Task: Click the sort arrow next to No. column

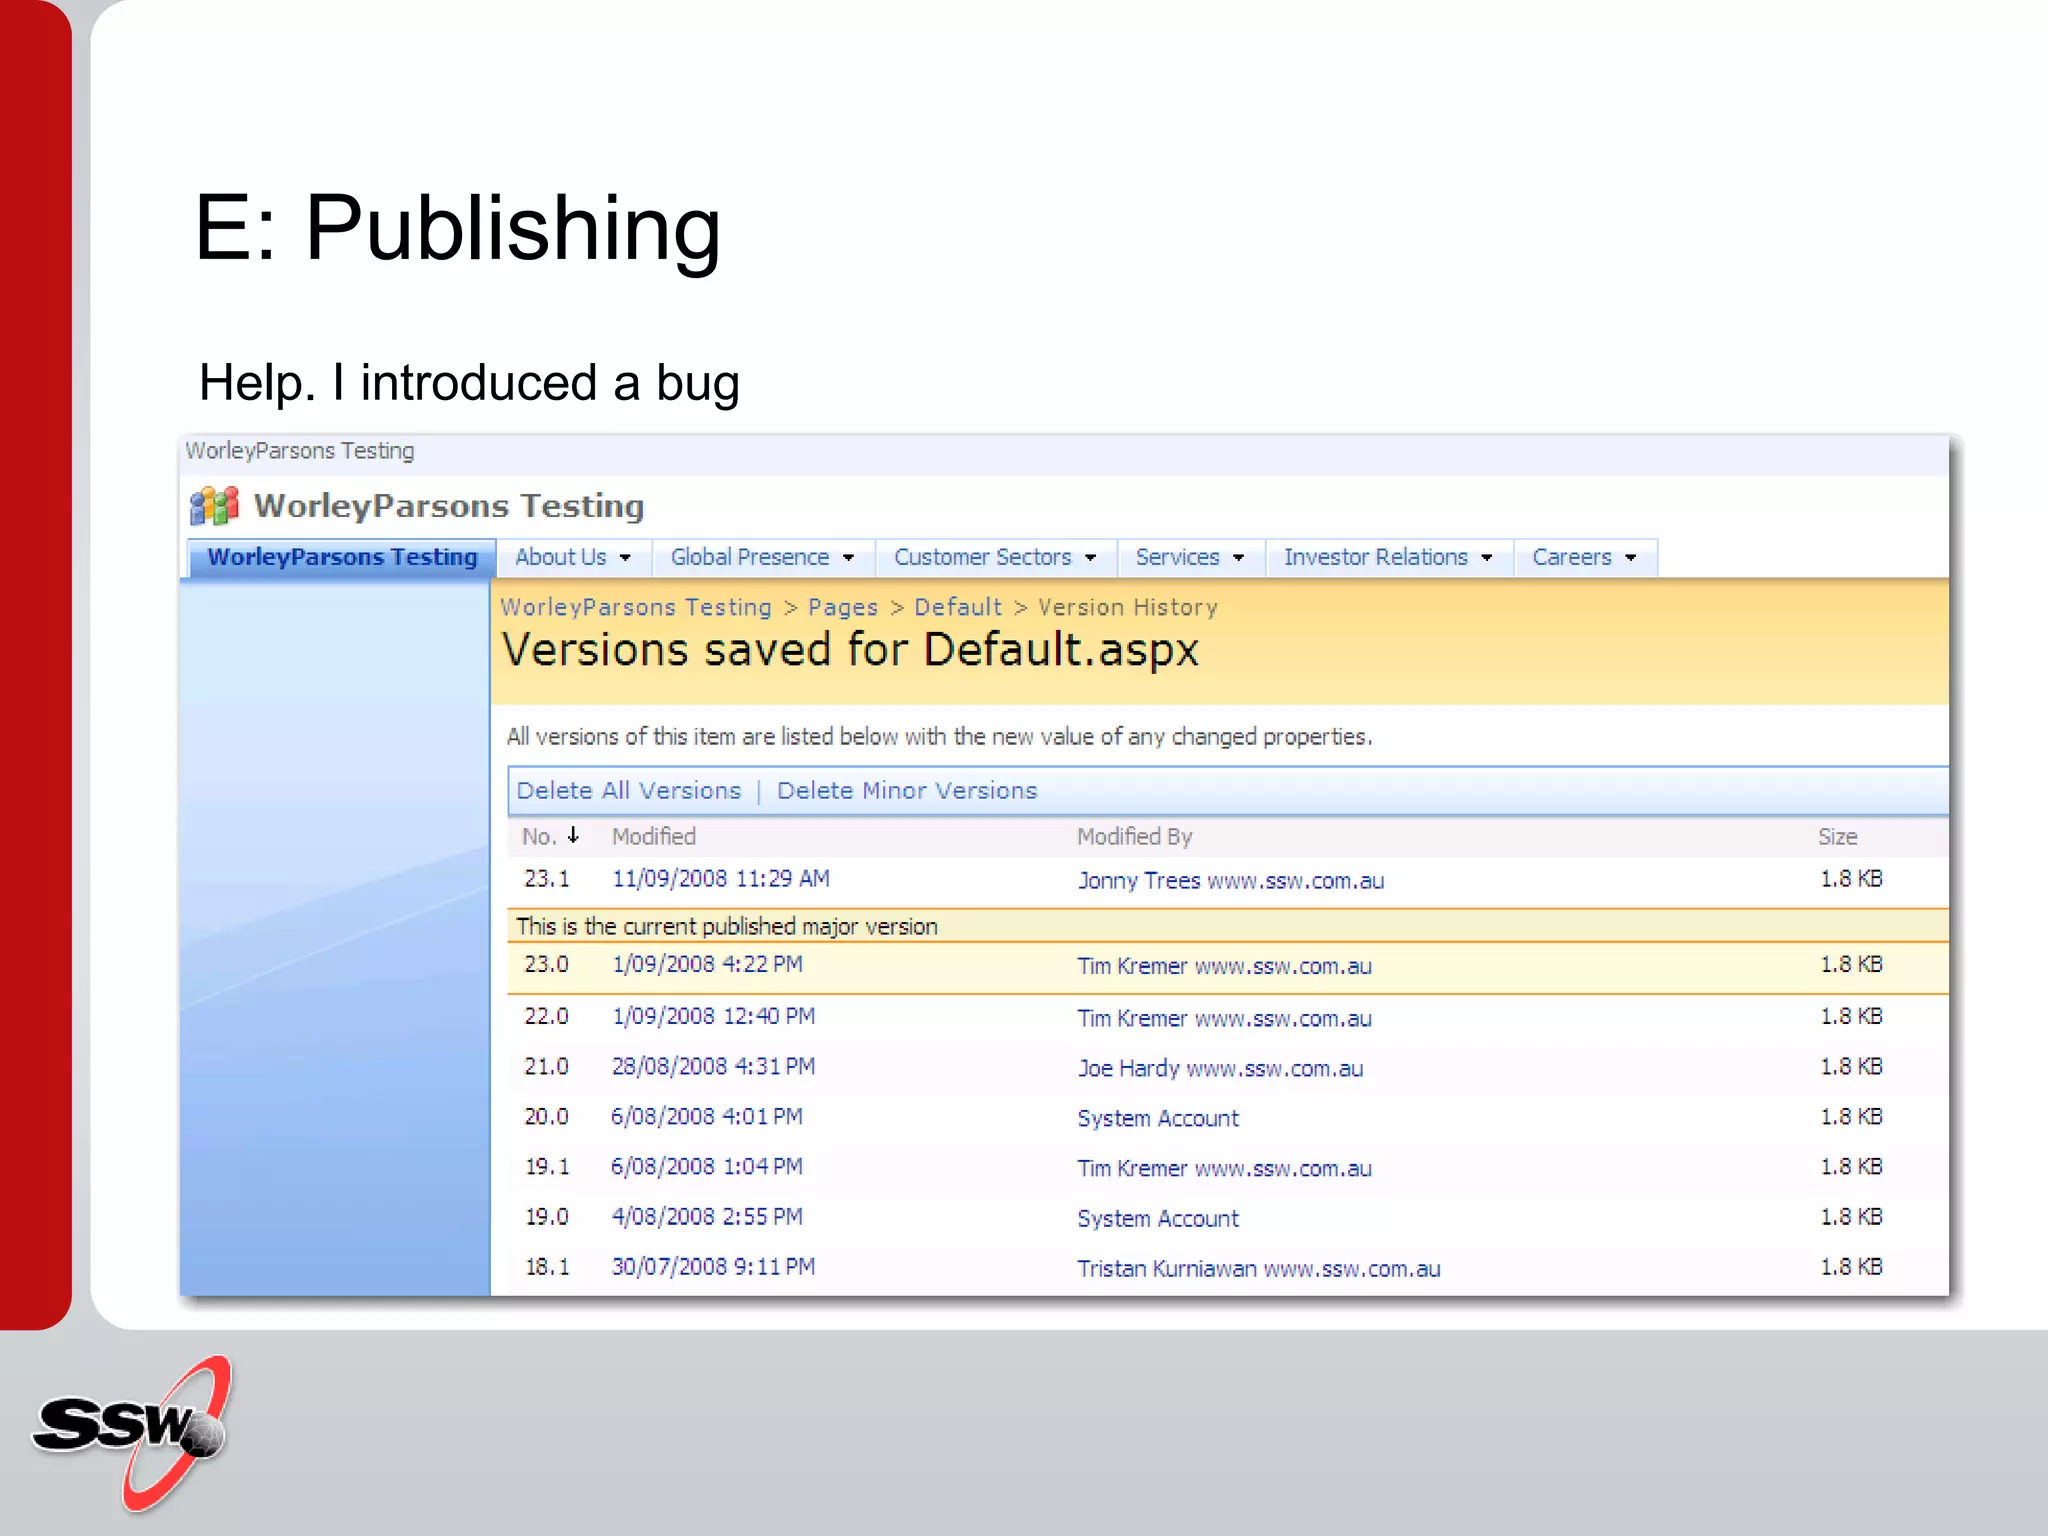Action: point(573,835)
